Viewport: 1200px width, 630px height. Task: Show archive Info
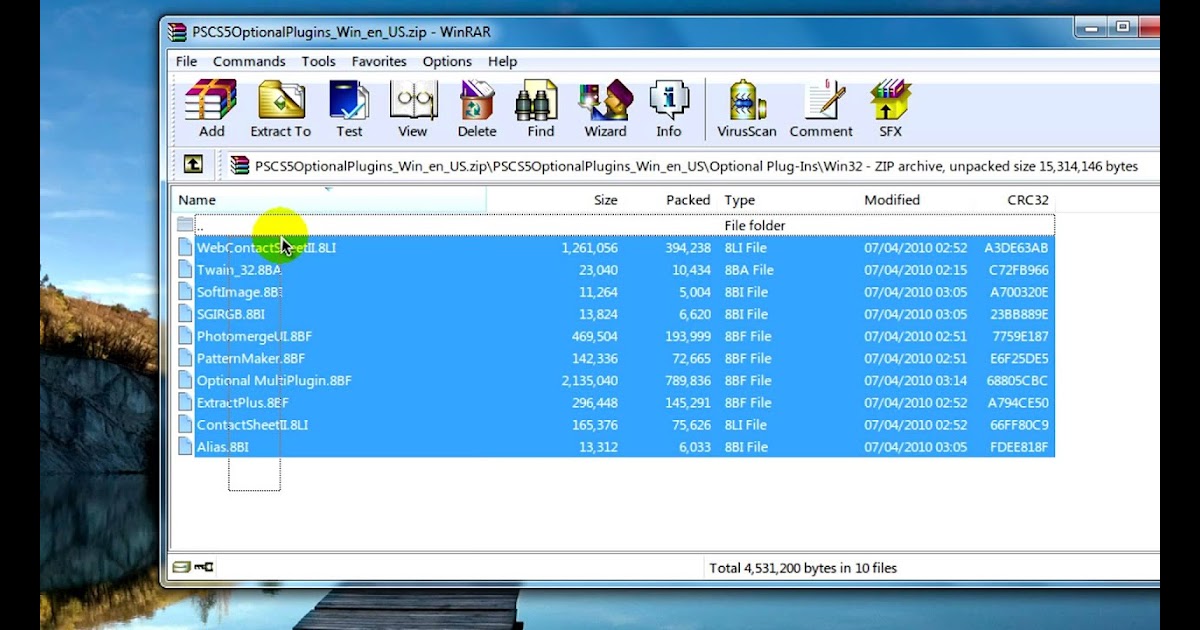(669, 108)
